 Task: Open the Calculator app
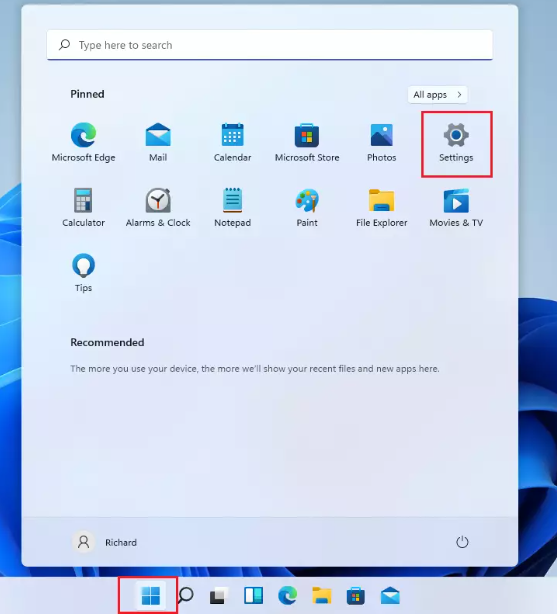click(x=83, y=208)
